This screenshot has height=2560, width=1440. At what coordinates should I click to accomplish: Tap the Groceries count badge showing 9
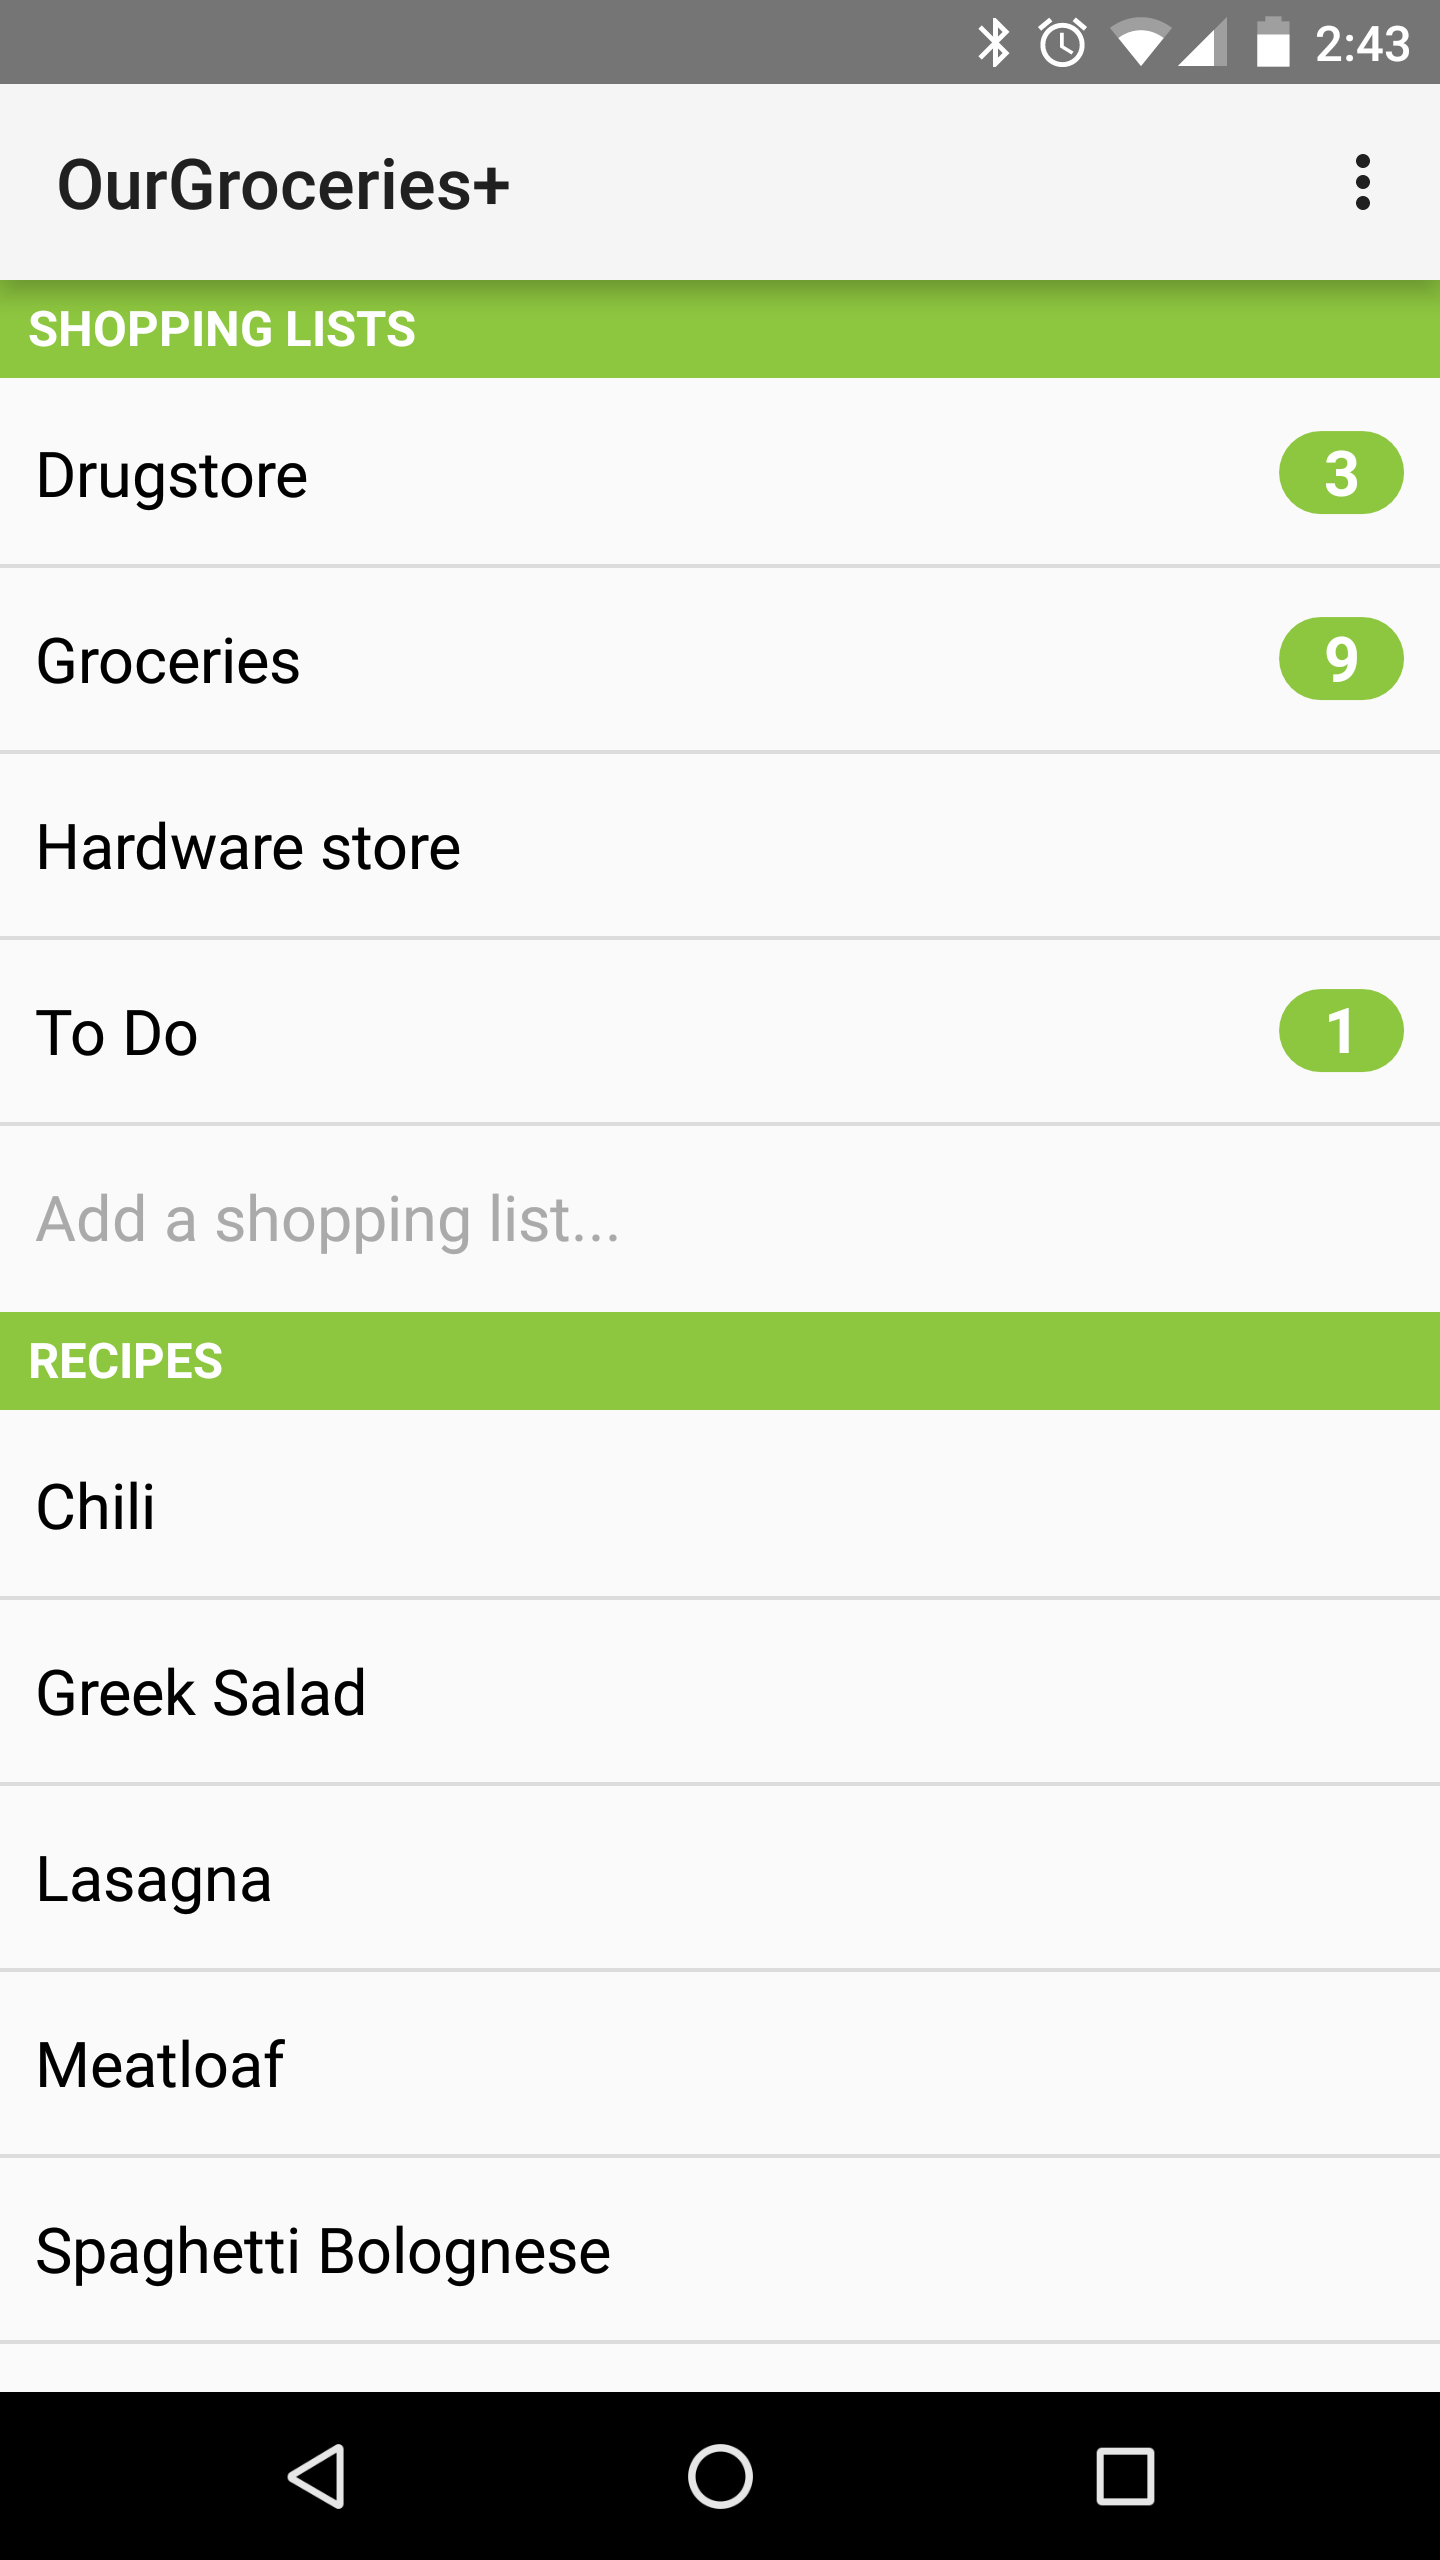tap(1341, 659)
